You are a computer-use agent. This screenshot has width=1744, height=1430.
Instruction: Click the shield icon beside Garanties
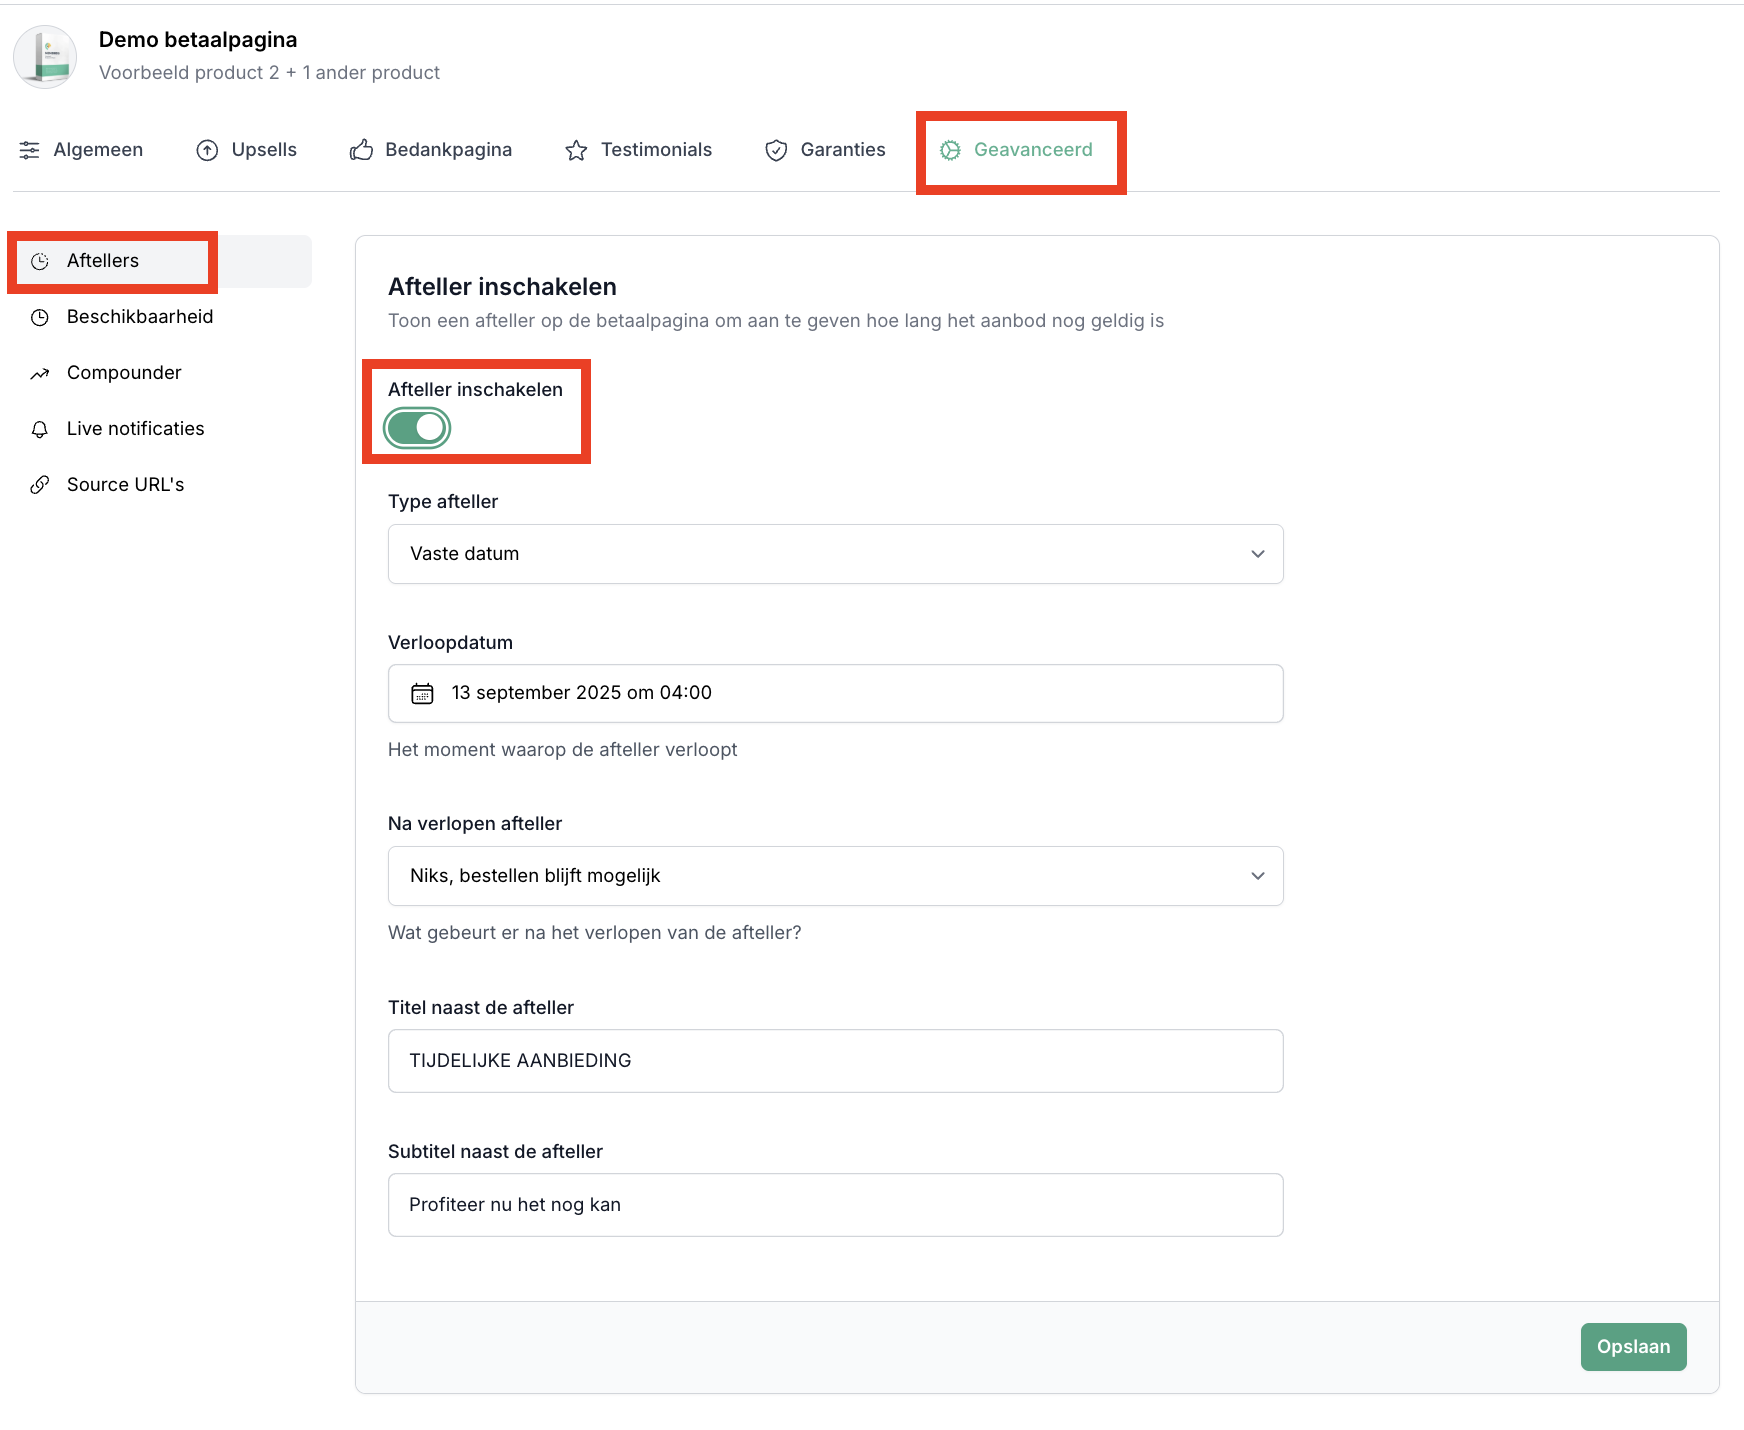tap(776, 150)
